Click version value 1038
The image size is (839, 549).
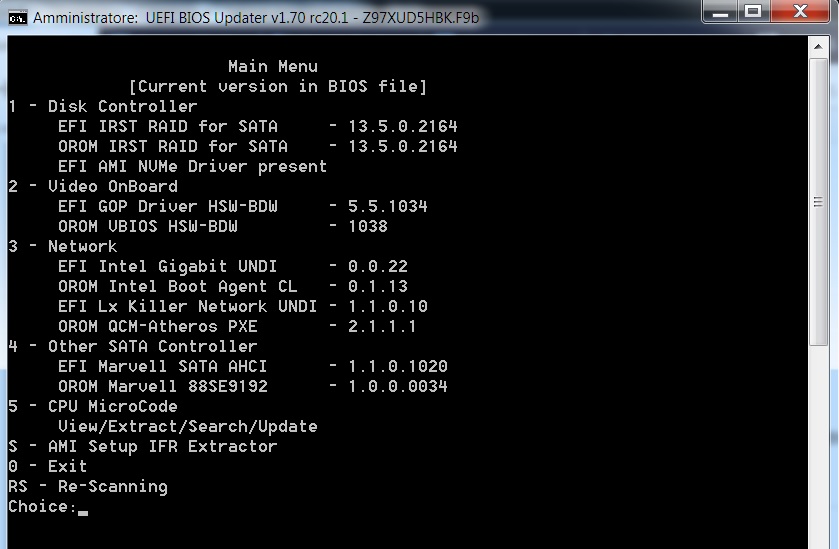tap(368, 226)
